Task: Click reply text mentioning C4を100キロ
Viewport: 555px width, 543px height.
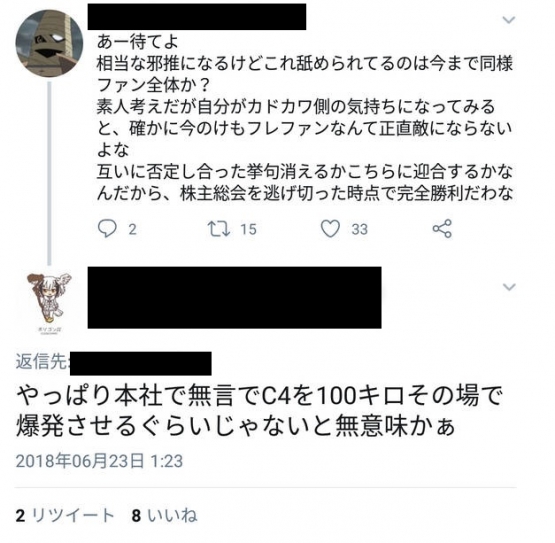Action: 259,410
